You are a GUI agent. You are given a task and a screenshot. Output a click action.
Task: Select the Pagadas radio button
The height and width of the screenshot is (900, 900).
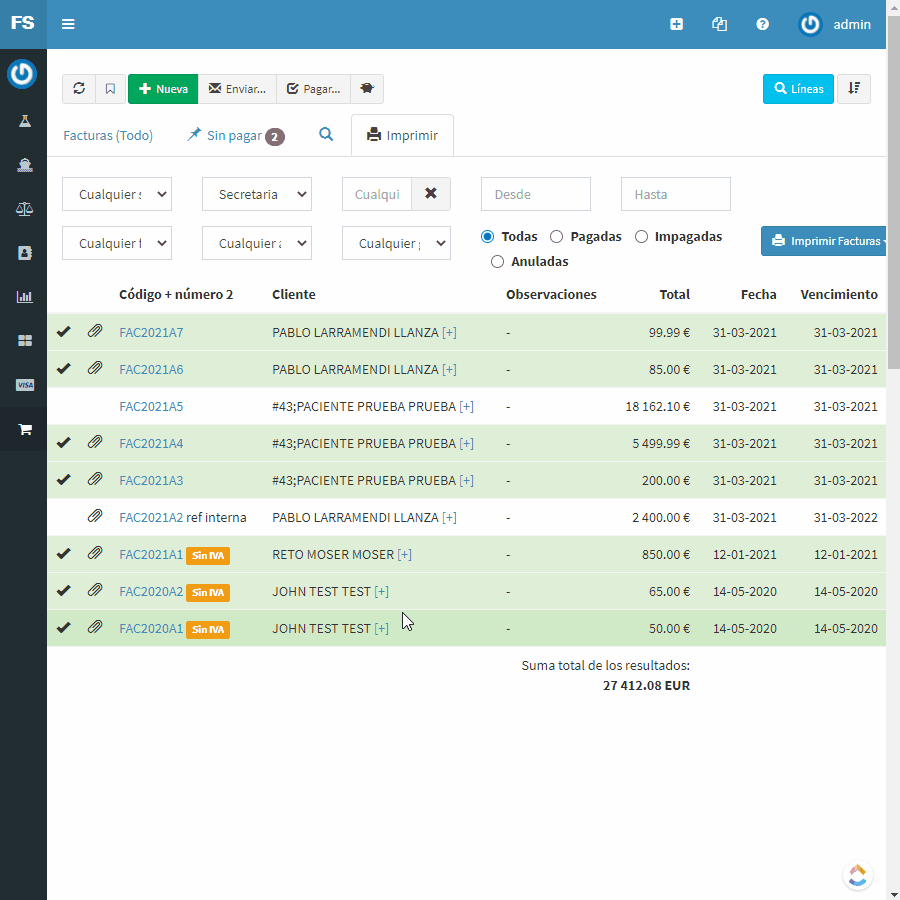(557, 237)
